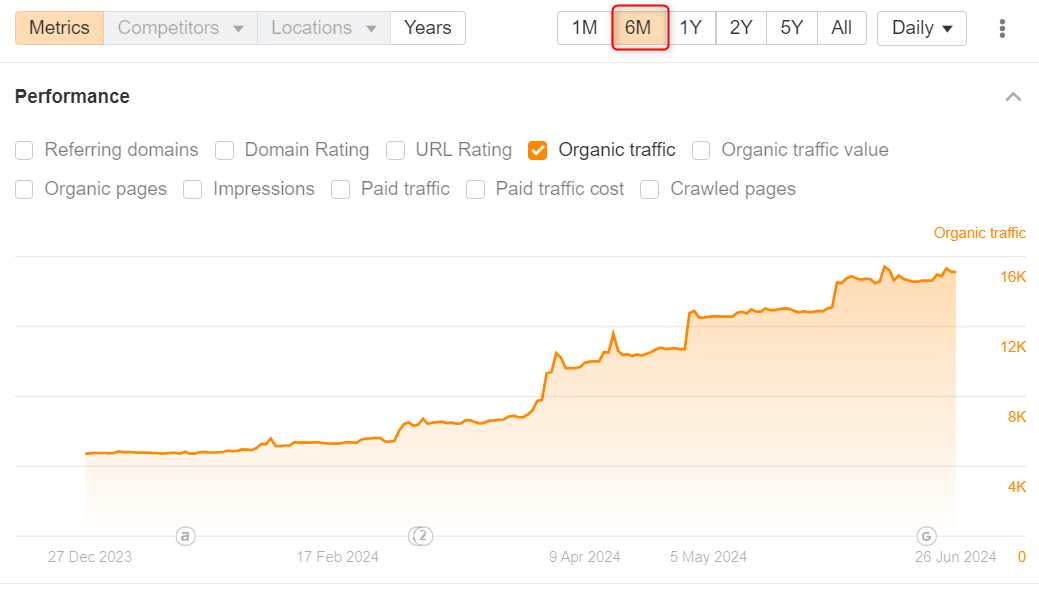
Task: Collapse the Performance section chevron
Action: 1013,97
